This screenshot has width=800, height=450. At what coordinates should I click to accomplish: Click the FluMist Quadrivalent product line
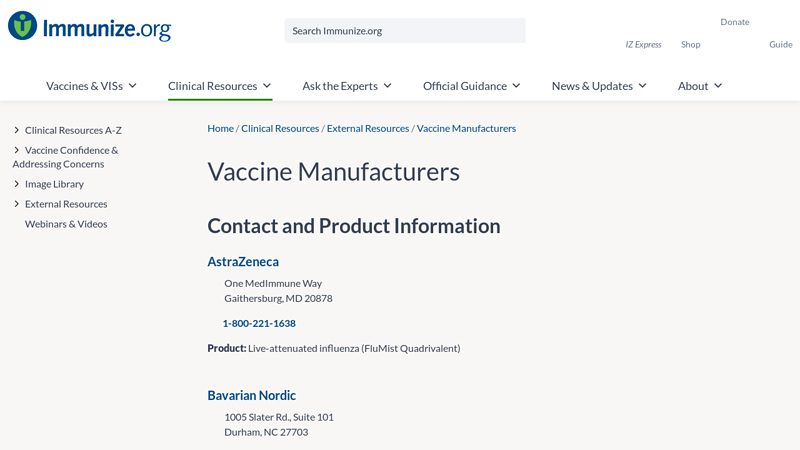[334, 348]
